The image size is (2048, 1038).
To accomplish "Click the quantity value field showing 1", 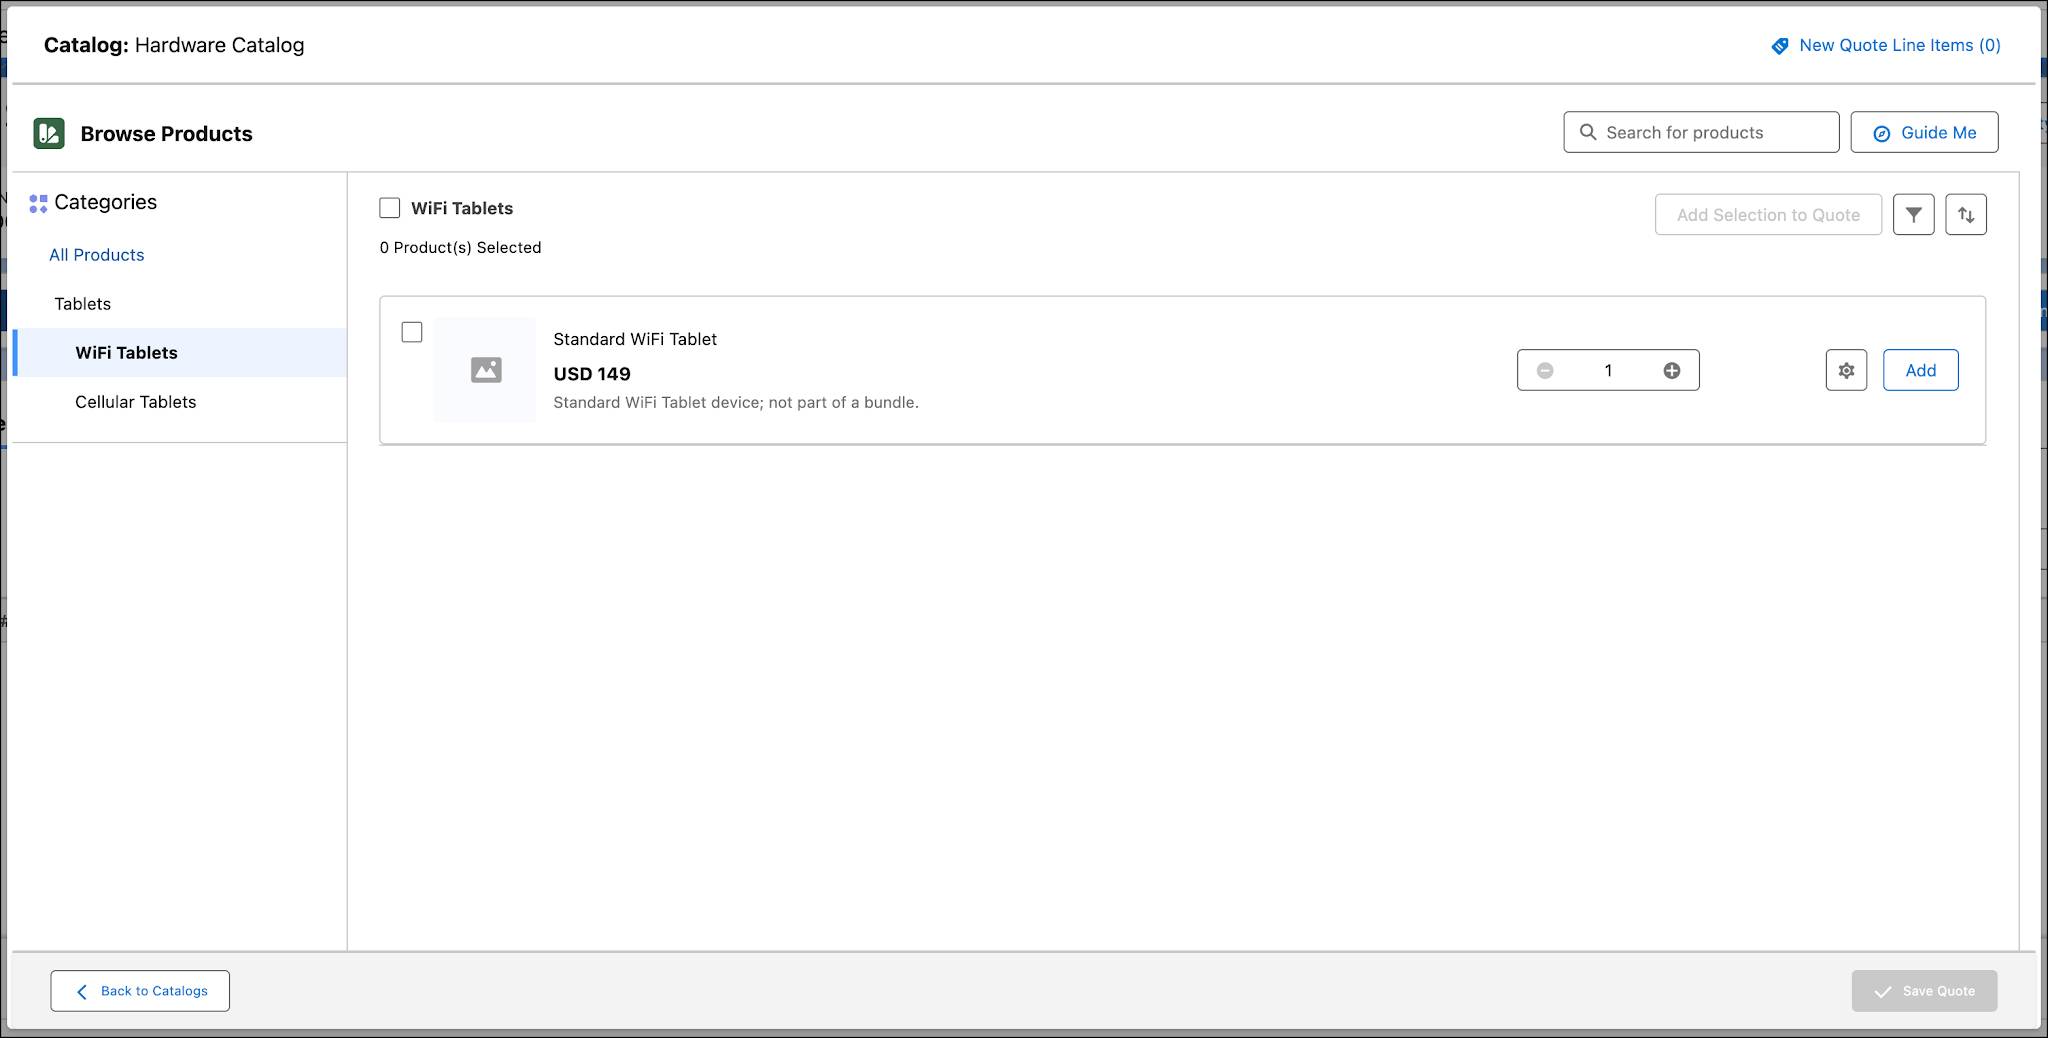I will 1608,370.
